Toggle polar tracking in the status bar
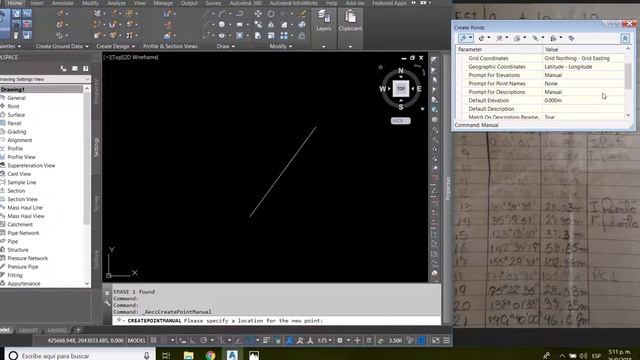Image resolution: width=640 pixels, height=360 pixels. (x=203, y=340)
